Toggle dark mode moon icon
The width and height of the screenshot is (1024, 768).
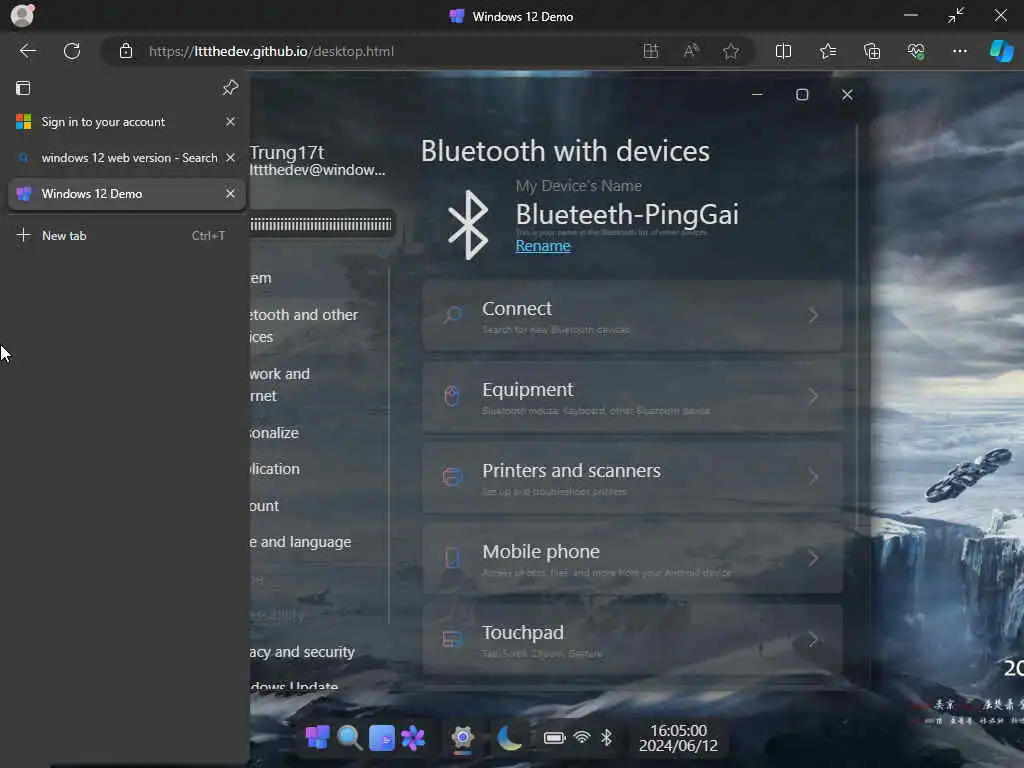(509, 738)
